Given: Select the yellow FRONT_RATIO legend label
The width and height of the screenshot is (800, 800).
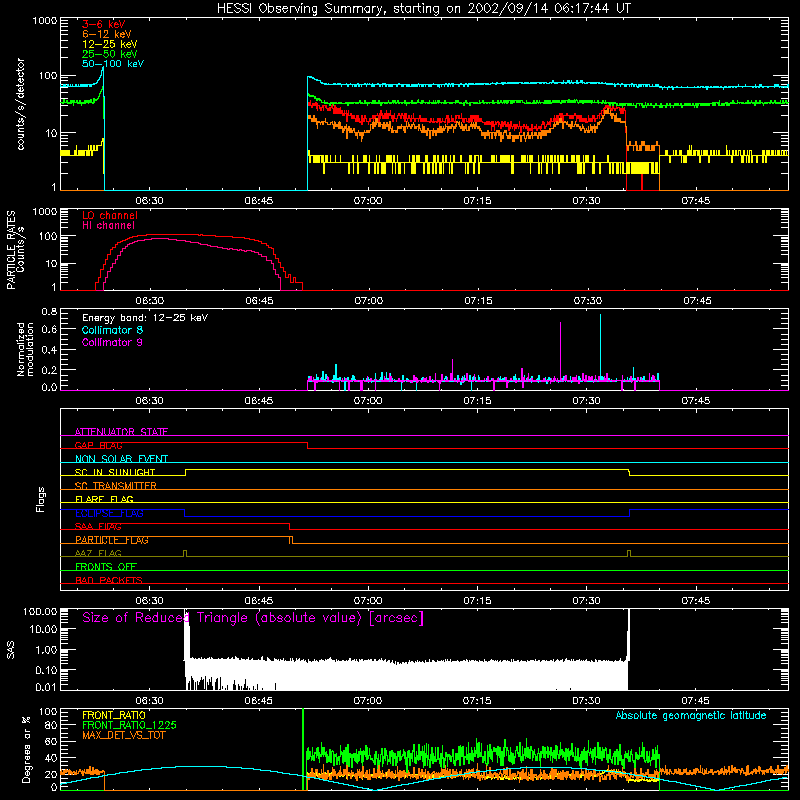Looking at the screenshot, I should click(x=114, y=715).
